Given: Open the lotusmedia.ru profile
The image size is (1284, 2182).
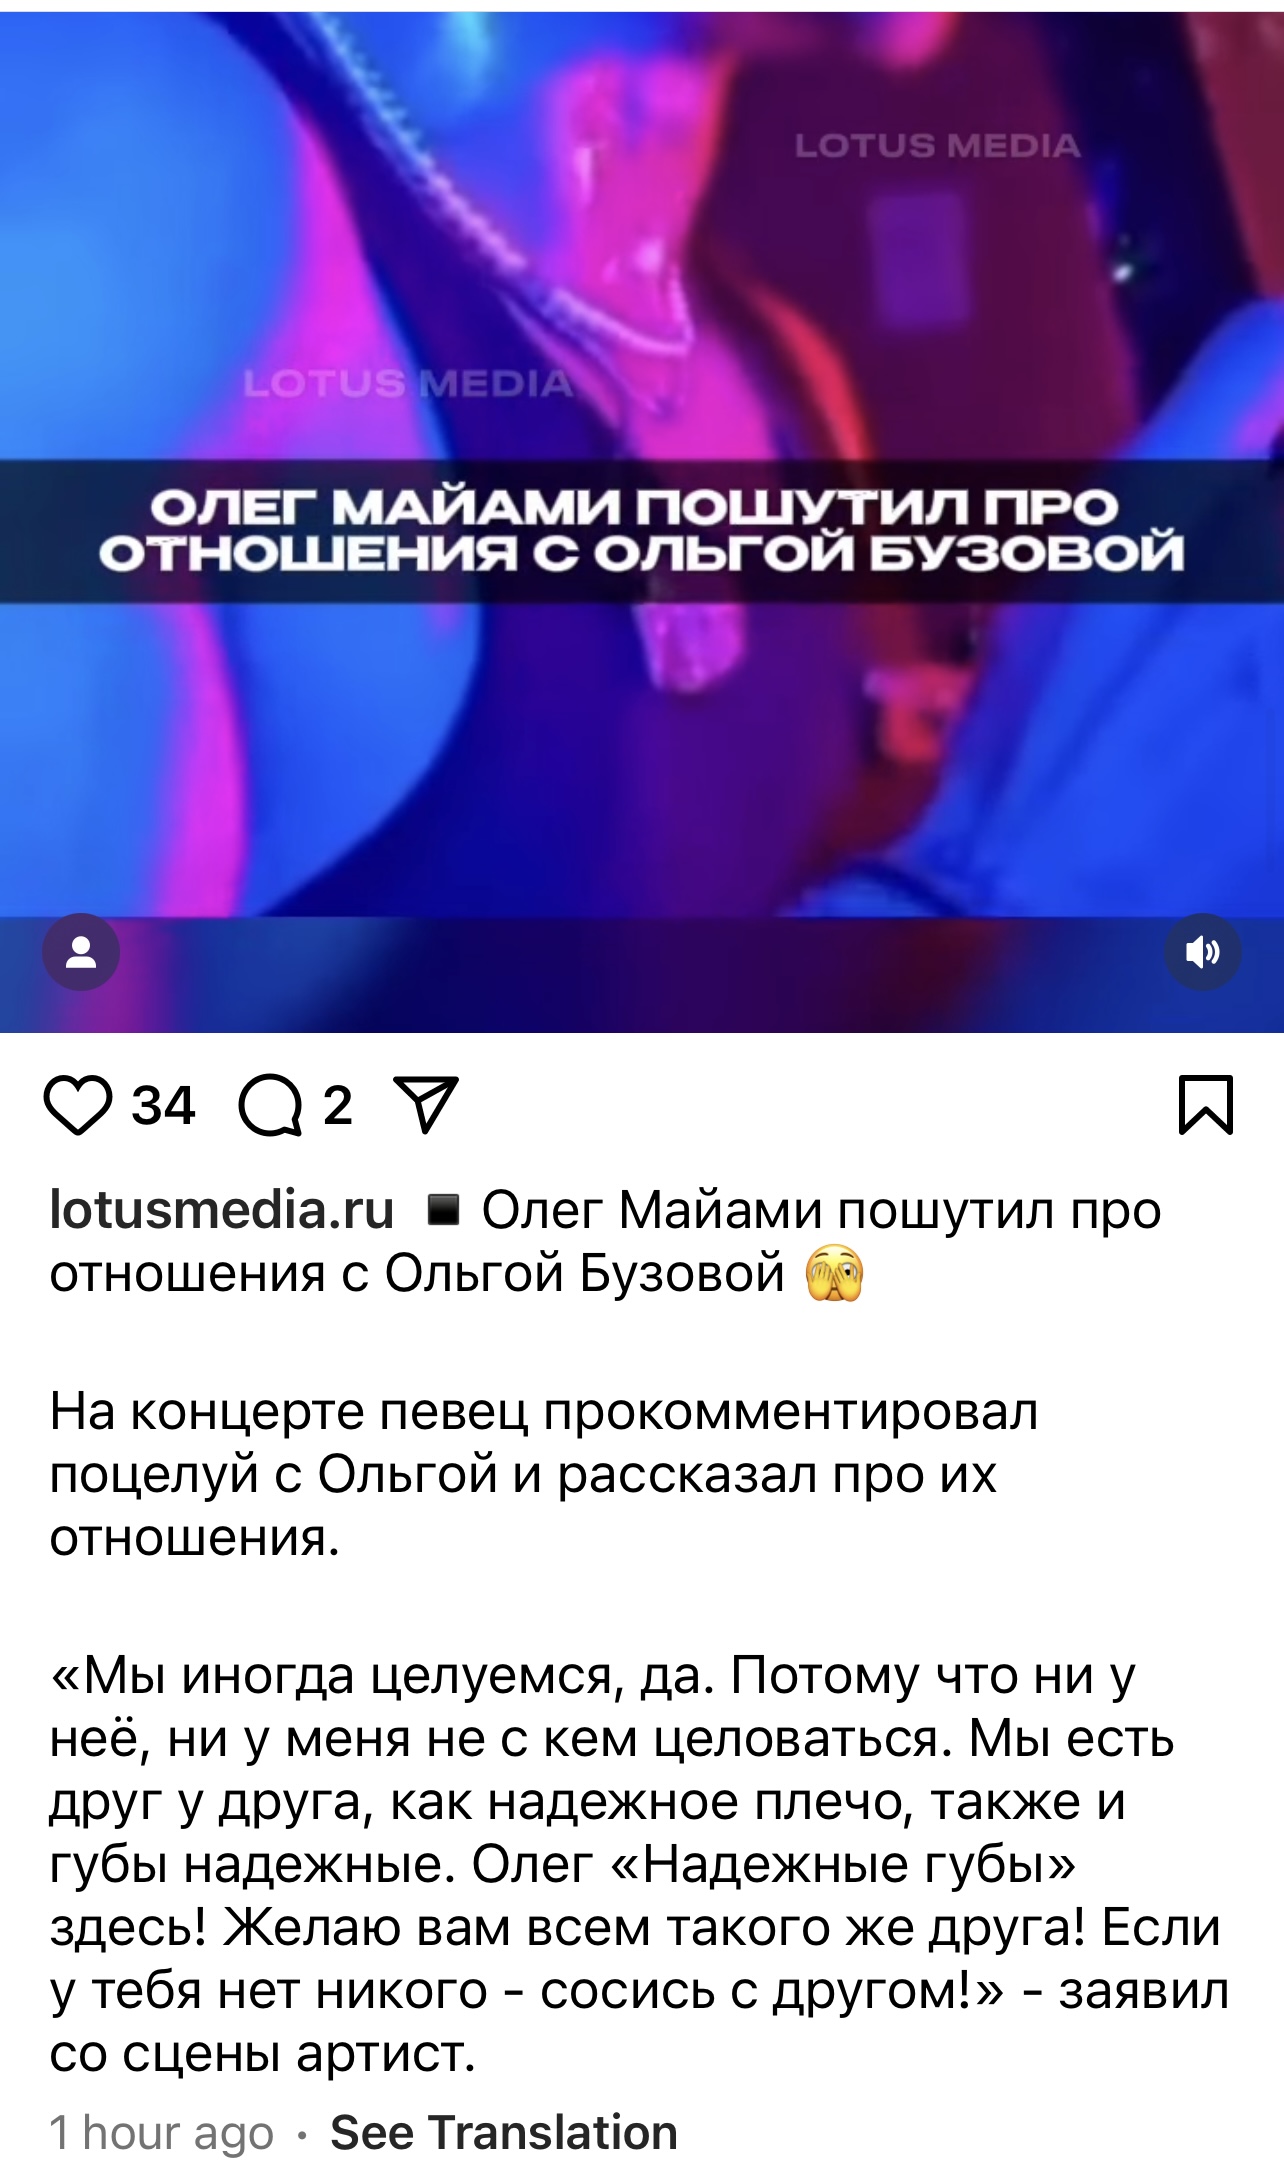Looking at the screenshot, I should pos(222,1210).
